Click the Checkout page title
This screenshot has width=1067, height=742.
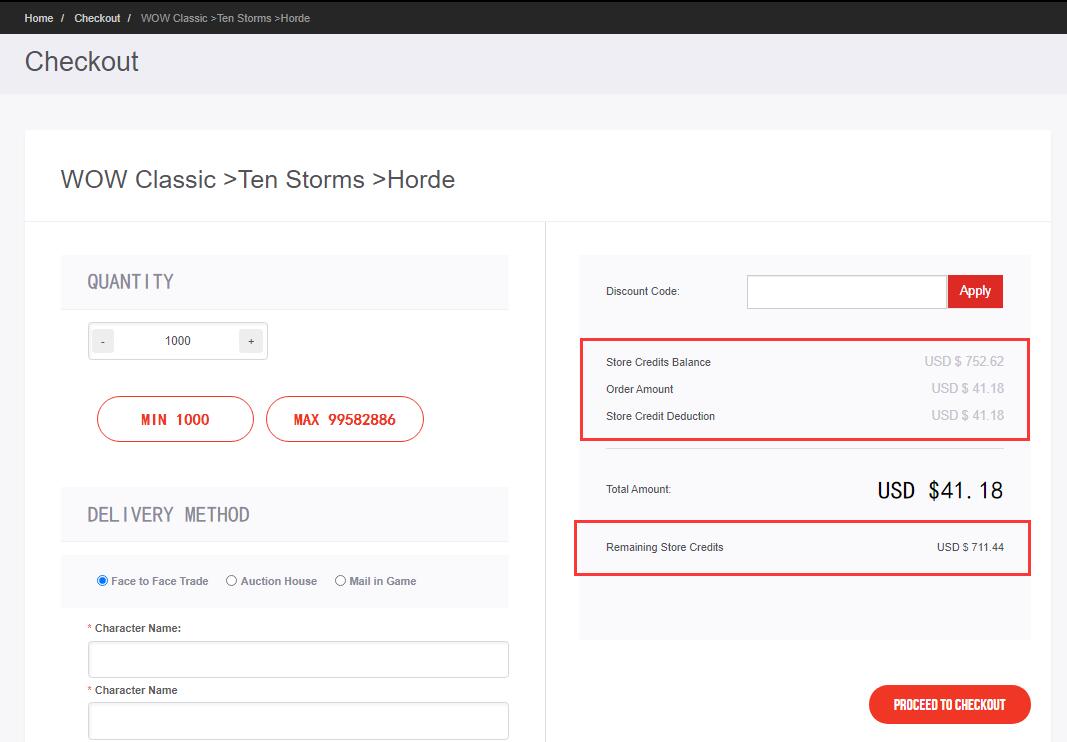click(82, 61)
